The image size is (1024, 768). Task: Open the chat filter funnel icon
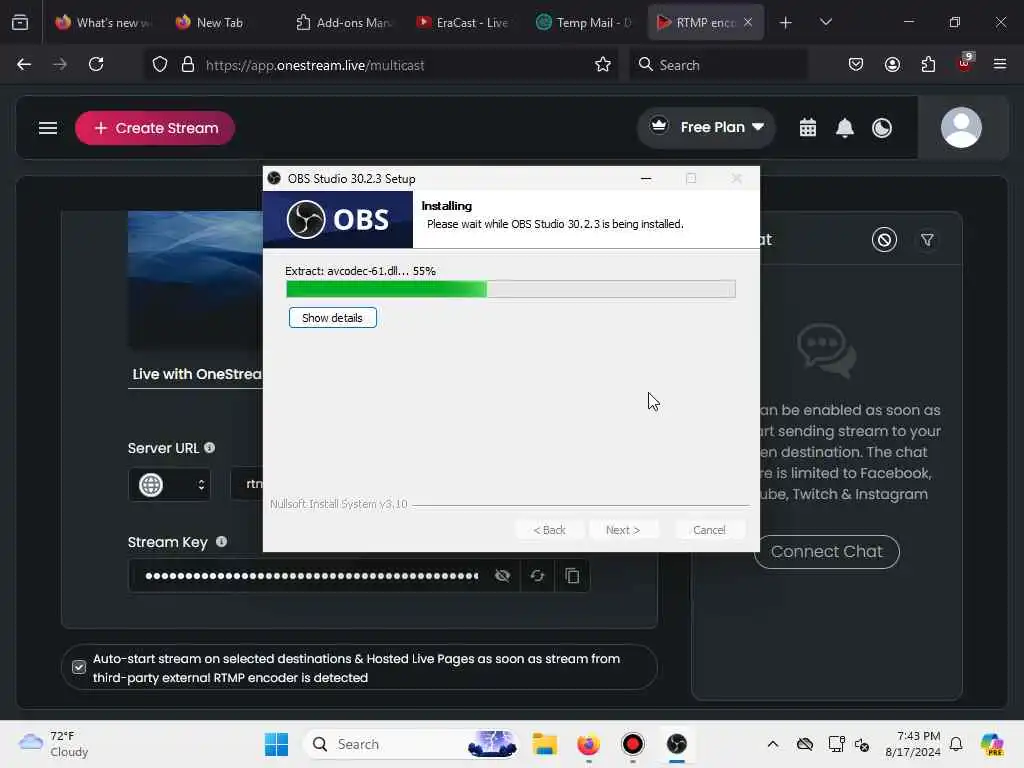(927, 240)
